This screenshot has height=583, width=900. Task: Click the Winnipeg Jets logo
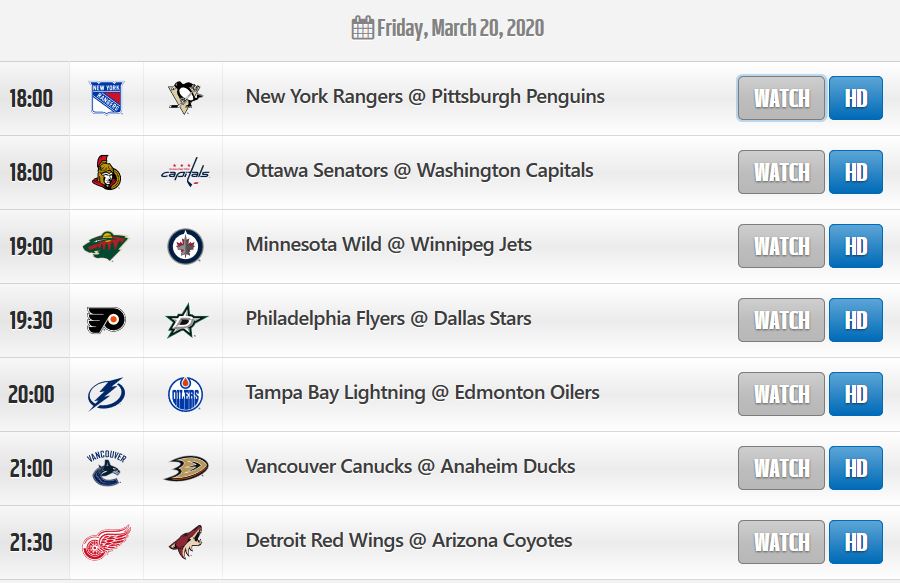click(185, 246)
